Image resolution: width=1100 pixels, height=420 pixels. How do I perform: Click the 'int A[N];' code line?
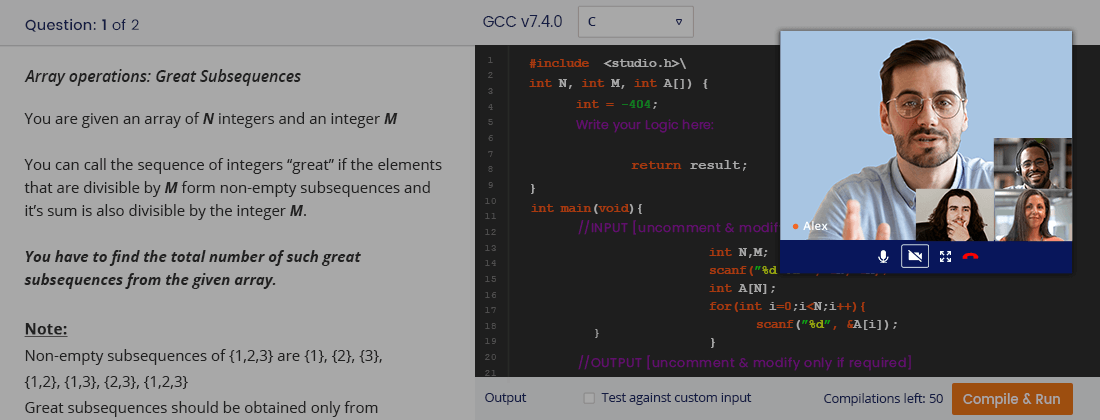click(x=742, y=287)
